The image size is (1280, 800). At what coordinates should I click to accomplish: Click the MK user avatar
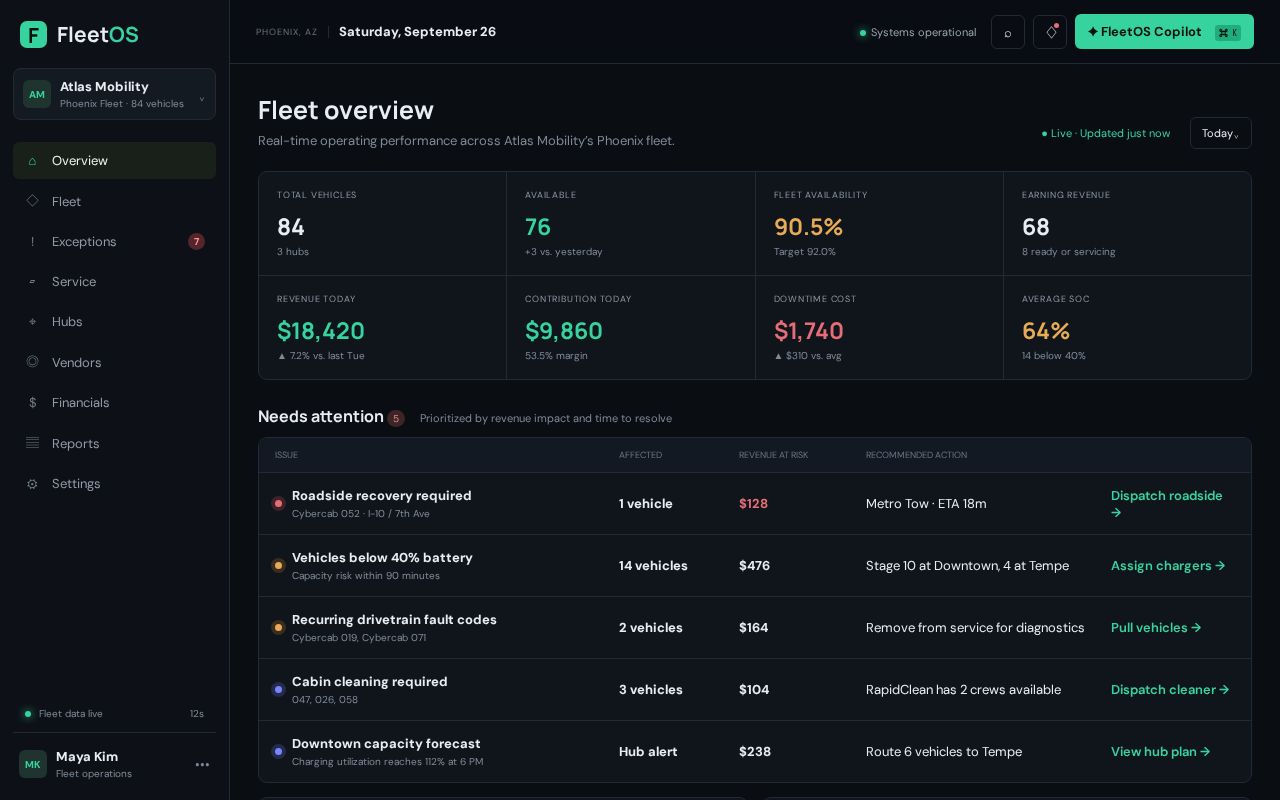(33, 764)
